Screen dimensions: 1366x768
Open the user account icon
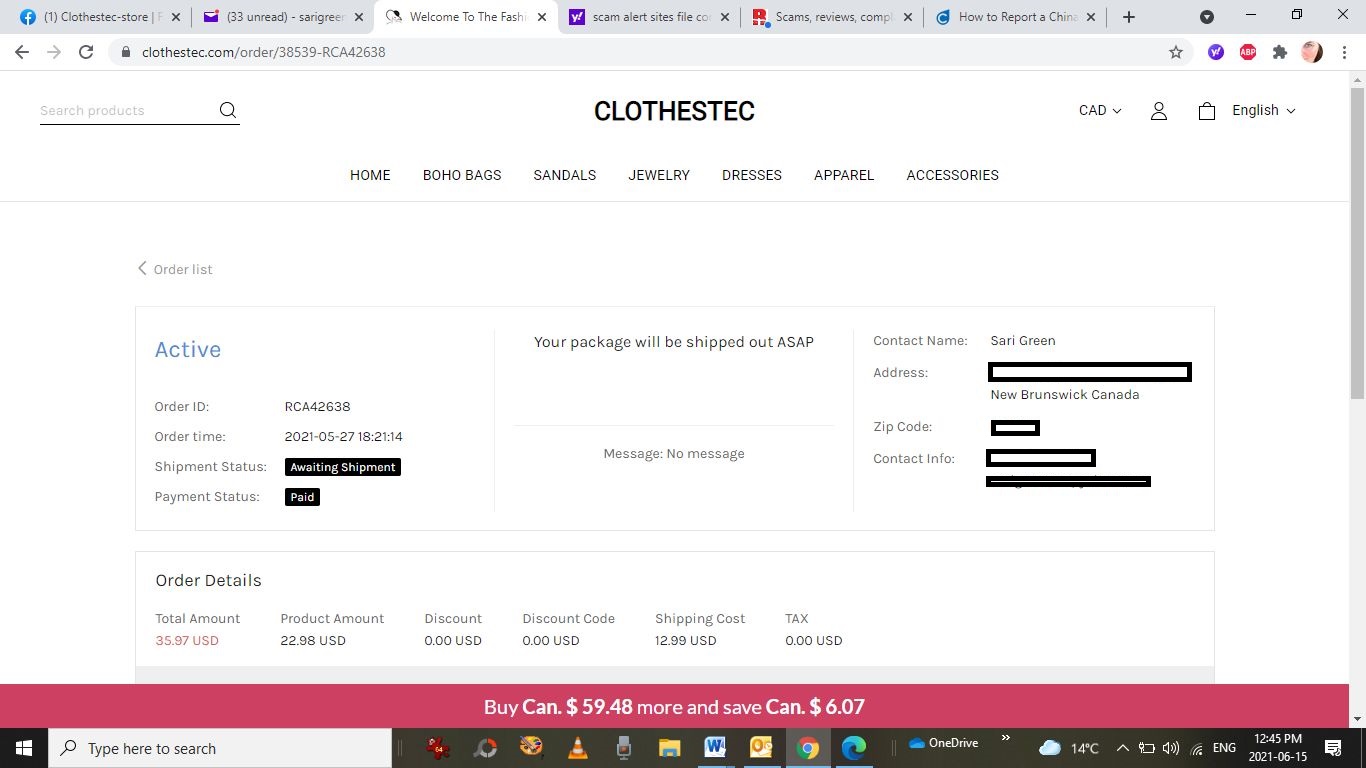click(1159, 111)
